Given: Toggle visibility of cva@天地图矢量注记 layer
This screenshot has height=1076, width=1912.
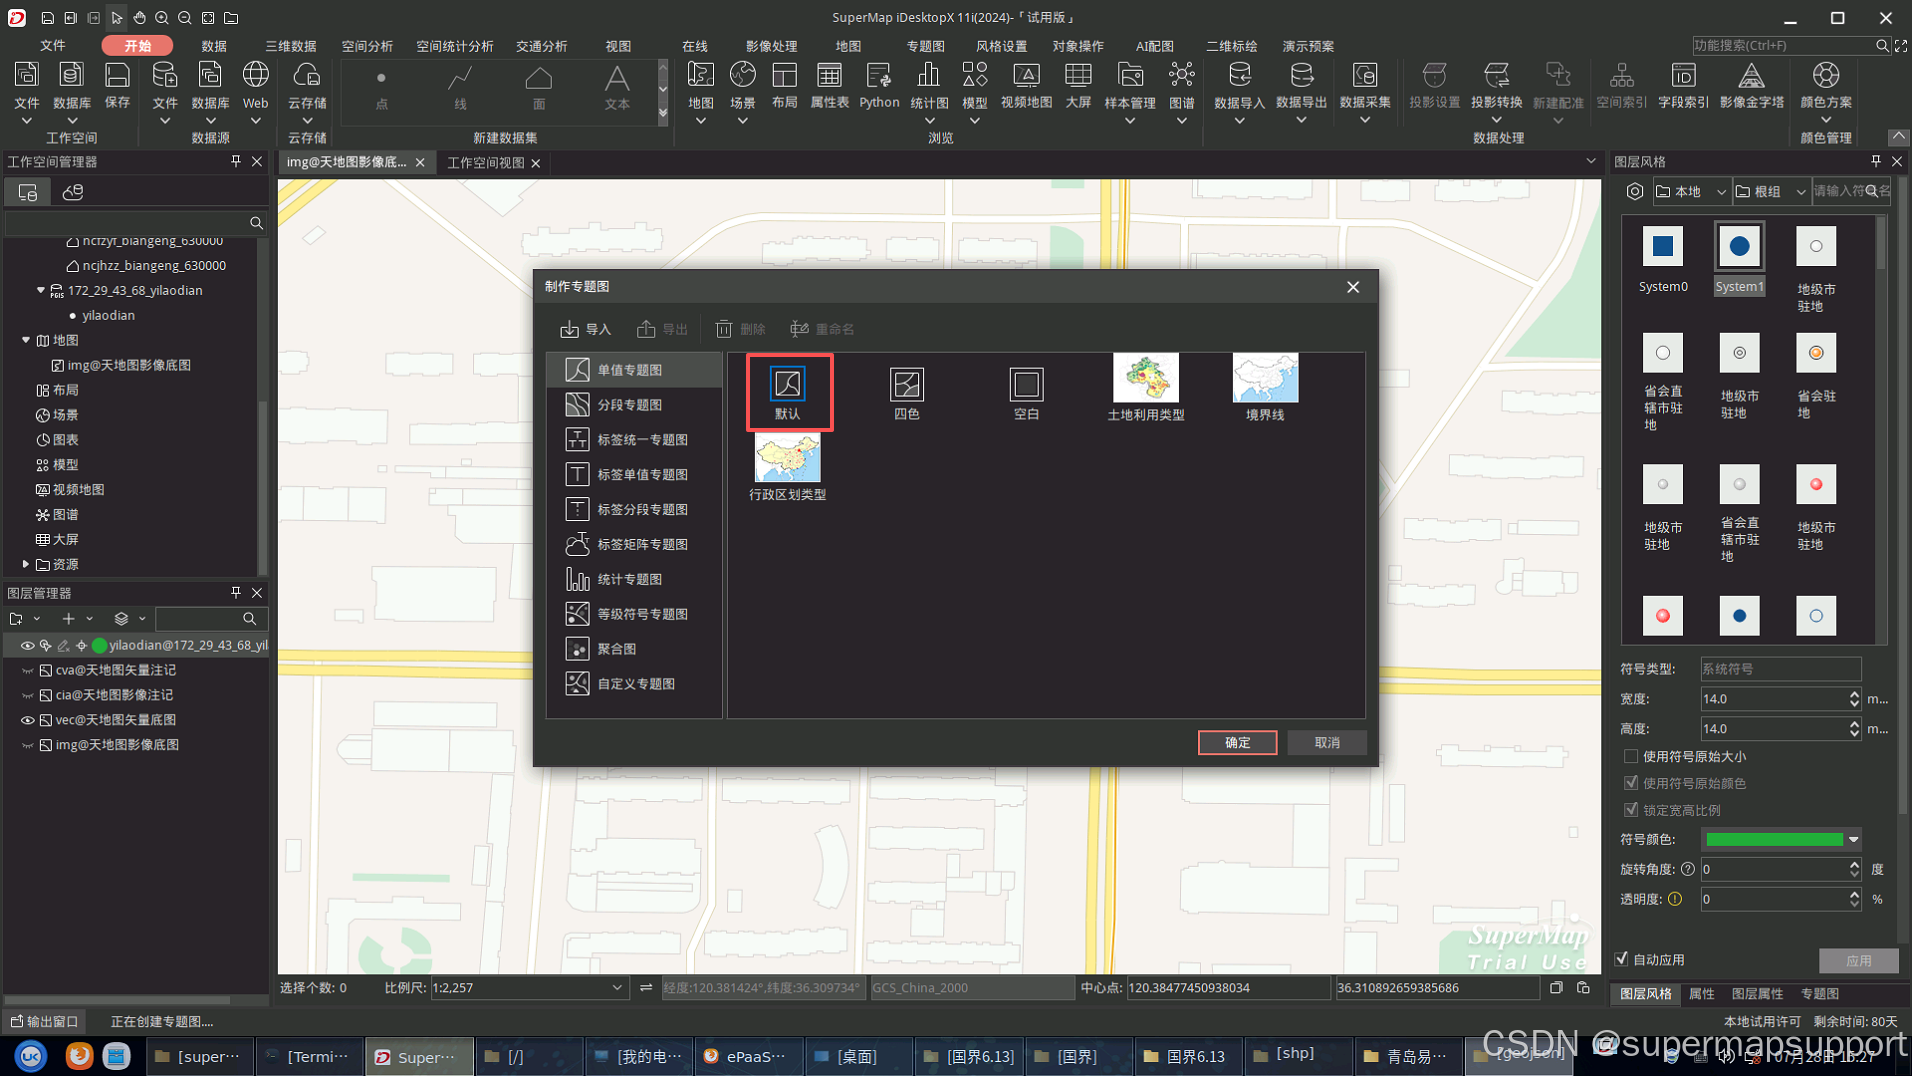Looking at the screenshot, I should pos(27,671).
